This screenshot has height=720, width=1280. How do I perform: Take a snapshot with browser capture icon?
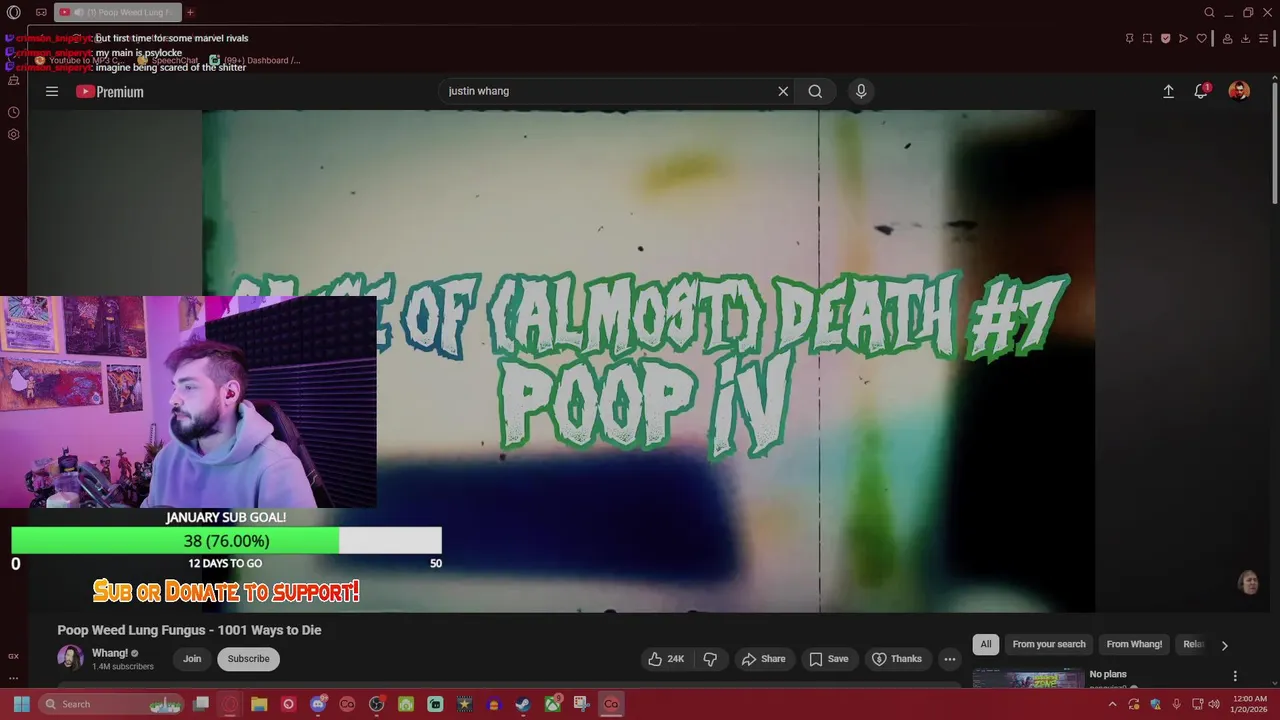1147,39
